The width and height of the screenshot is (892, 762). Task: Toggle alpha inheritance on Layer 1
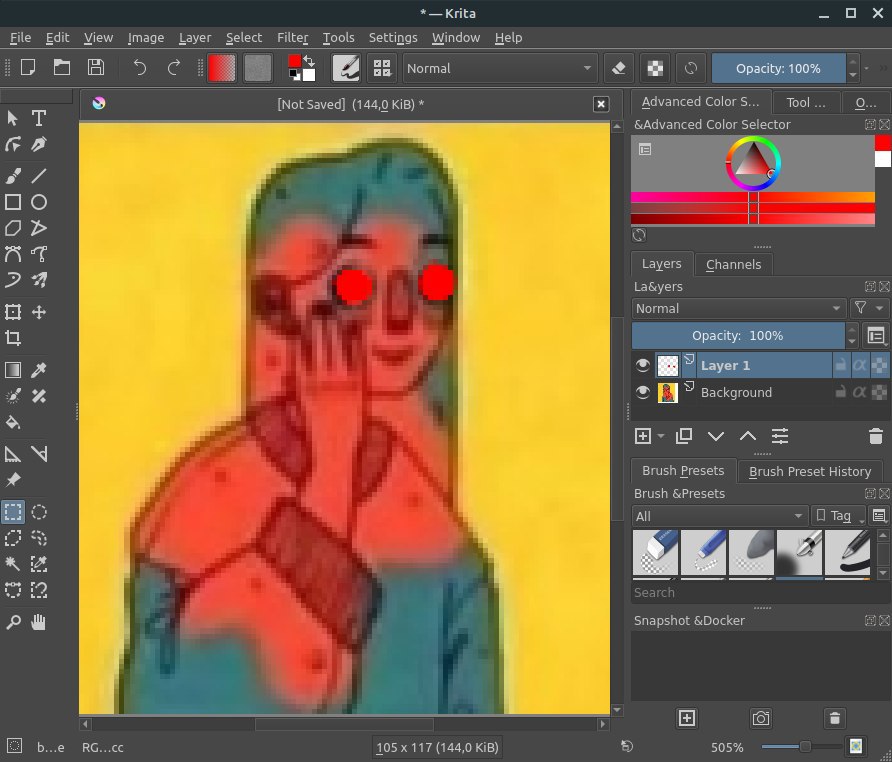(860, 365)
